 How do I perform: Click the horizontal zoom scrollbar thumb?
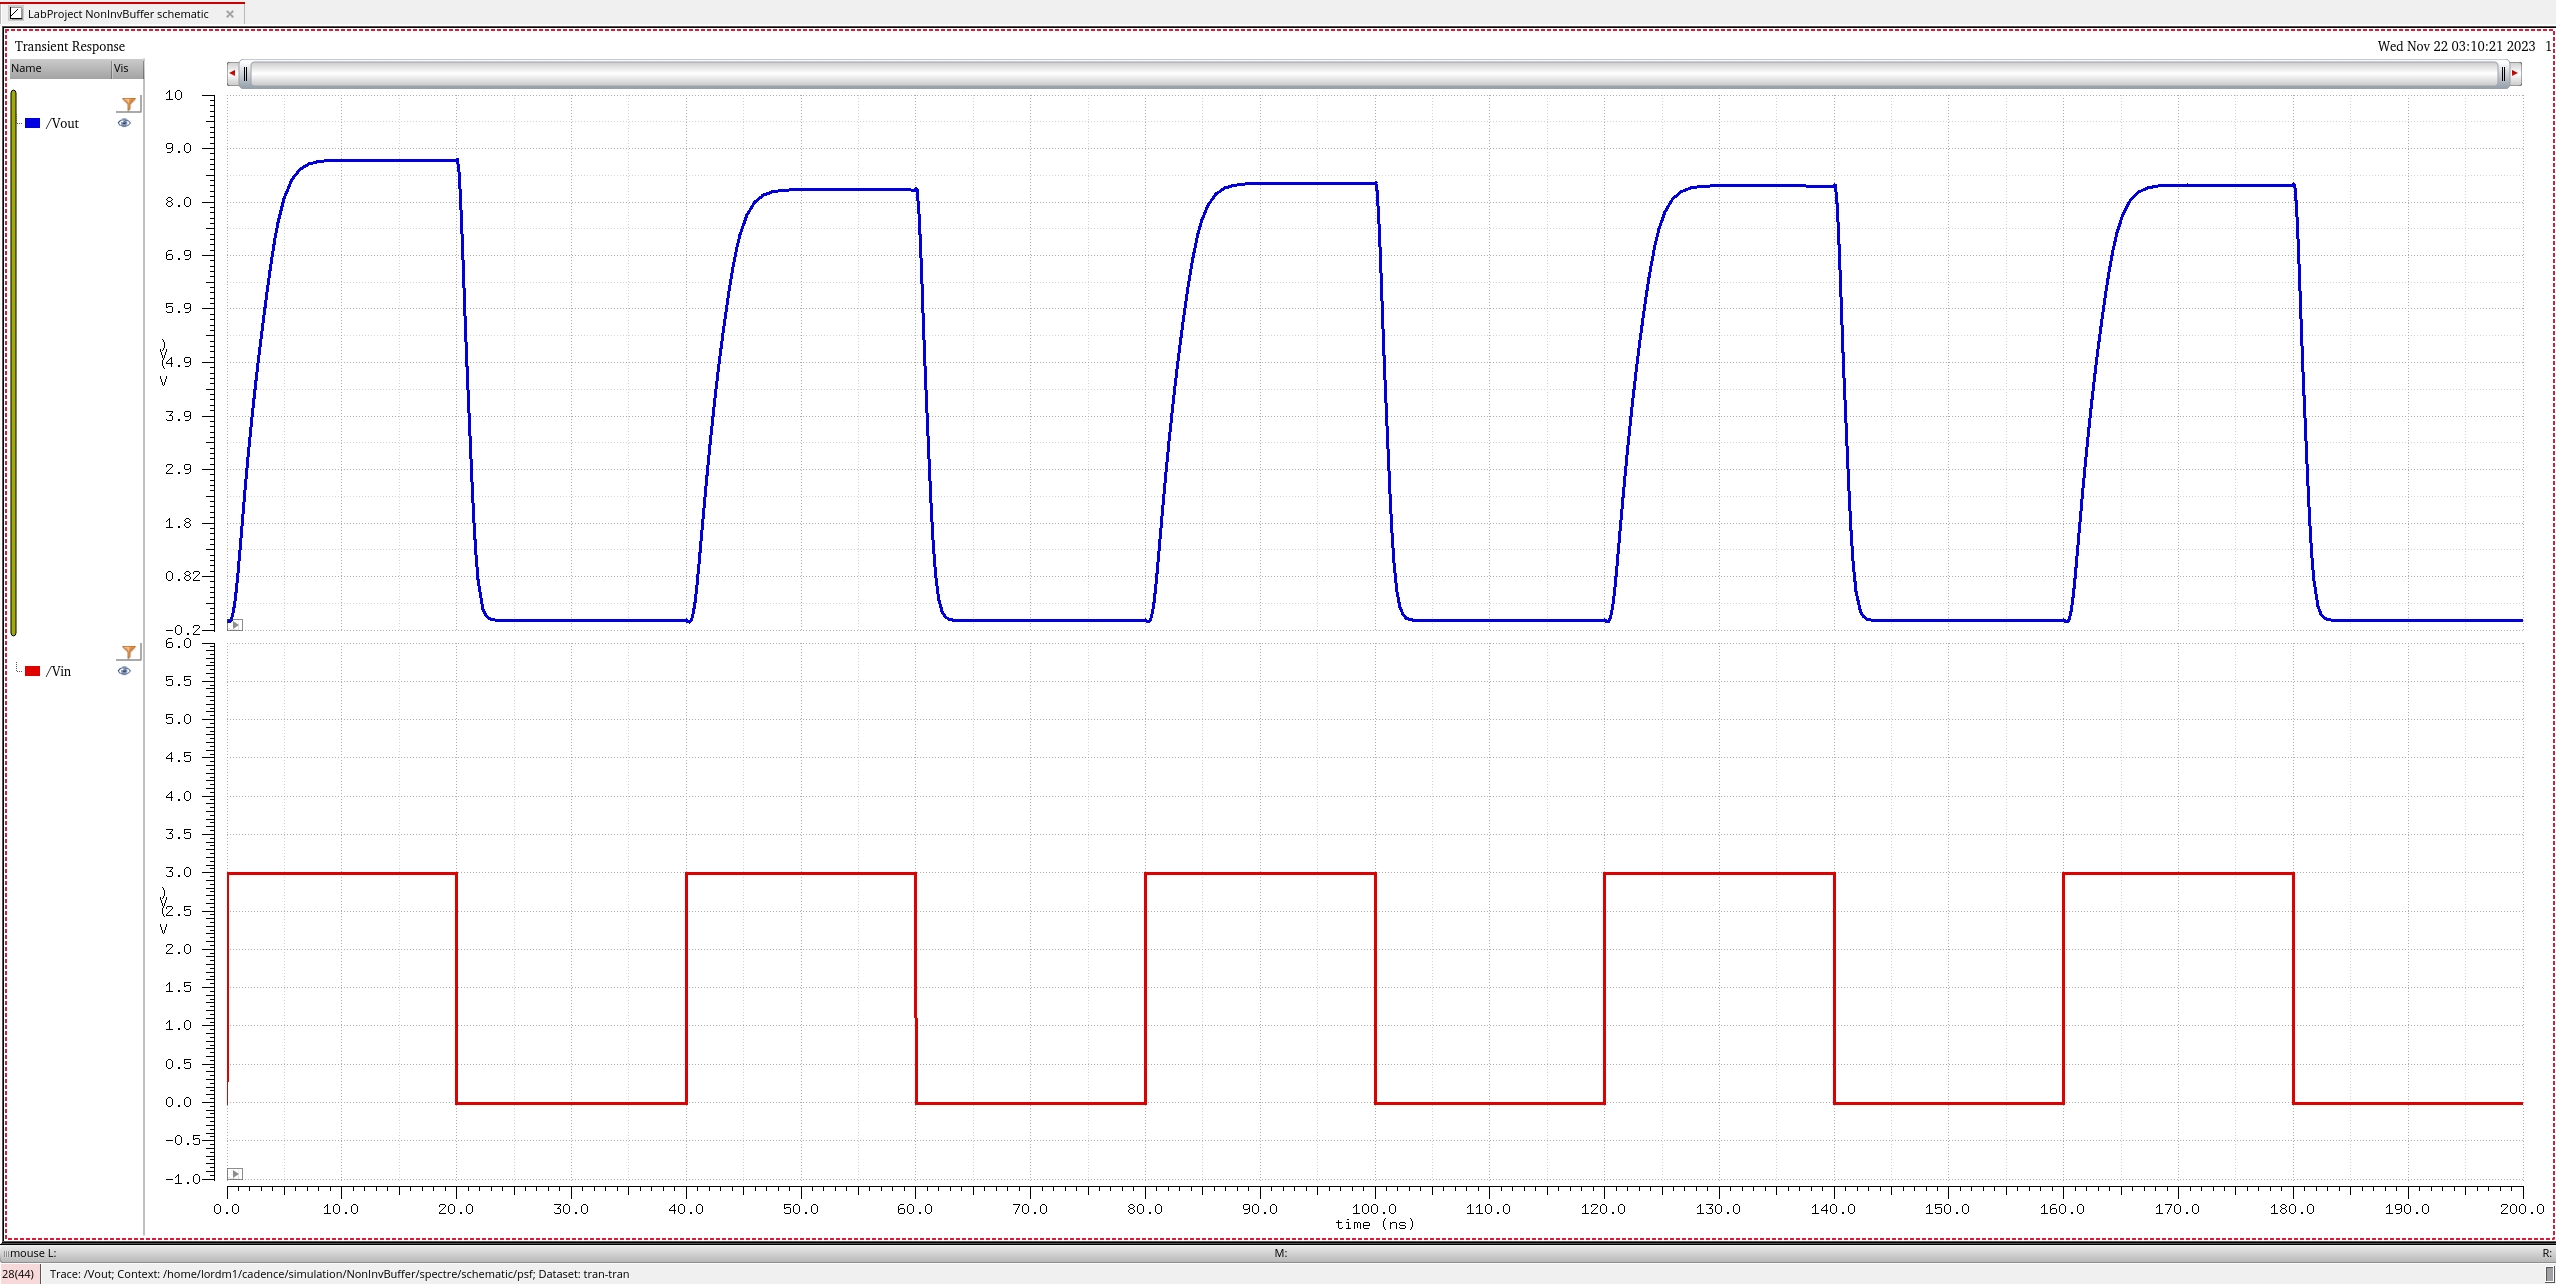(x=1372, y=73)
